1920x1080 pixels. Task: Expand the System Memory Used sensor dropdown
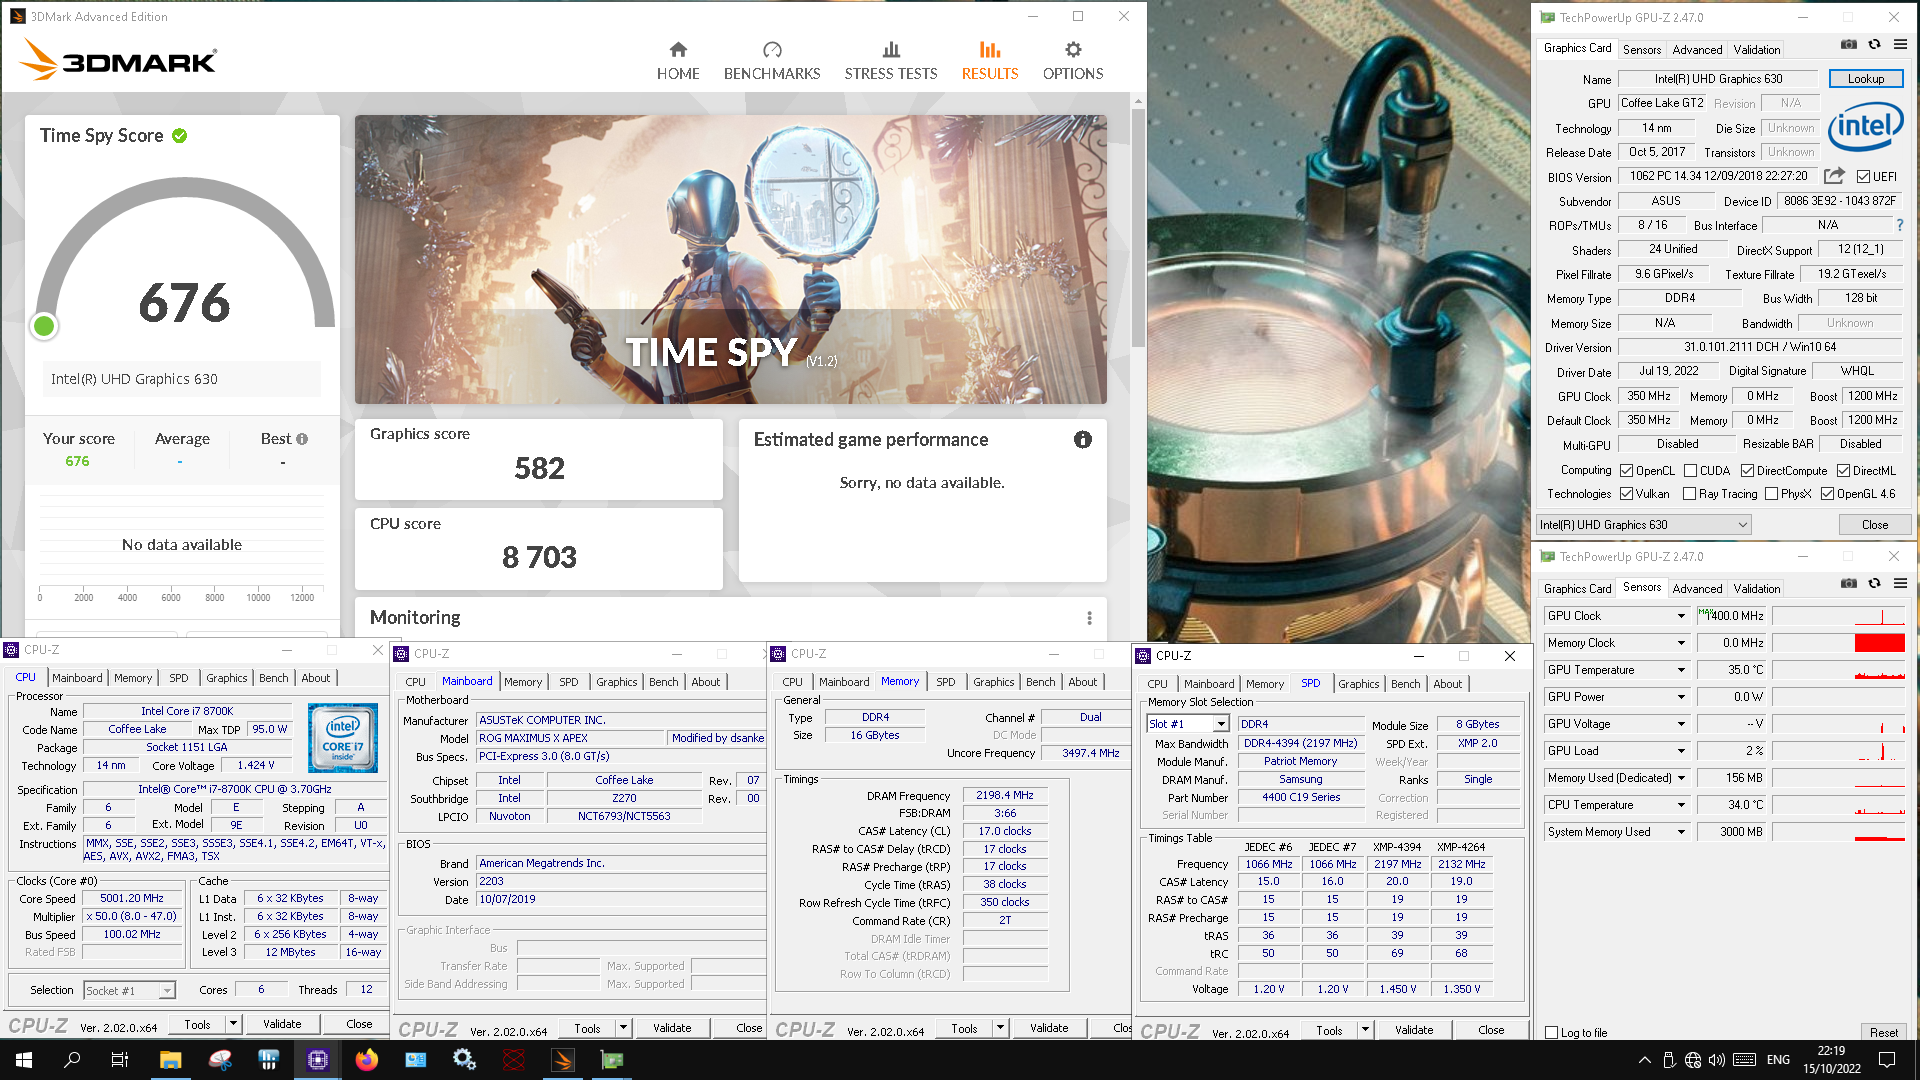[1681, 832]
